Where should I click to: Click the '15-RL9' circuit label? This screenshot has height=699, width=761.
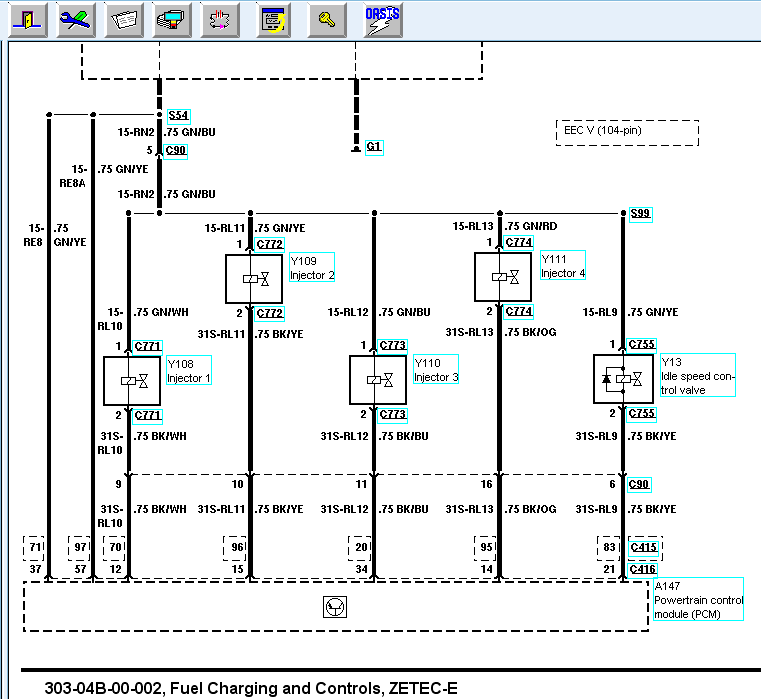pyautogui.click(x=599, y=312)
